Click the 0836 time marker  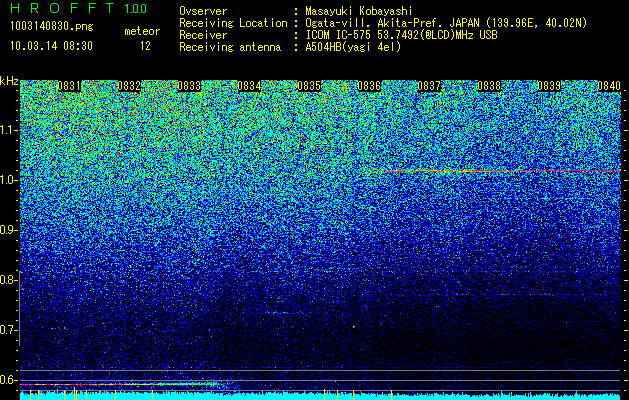coord(369,86)
